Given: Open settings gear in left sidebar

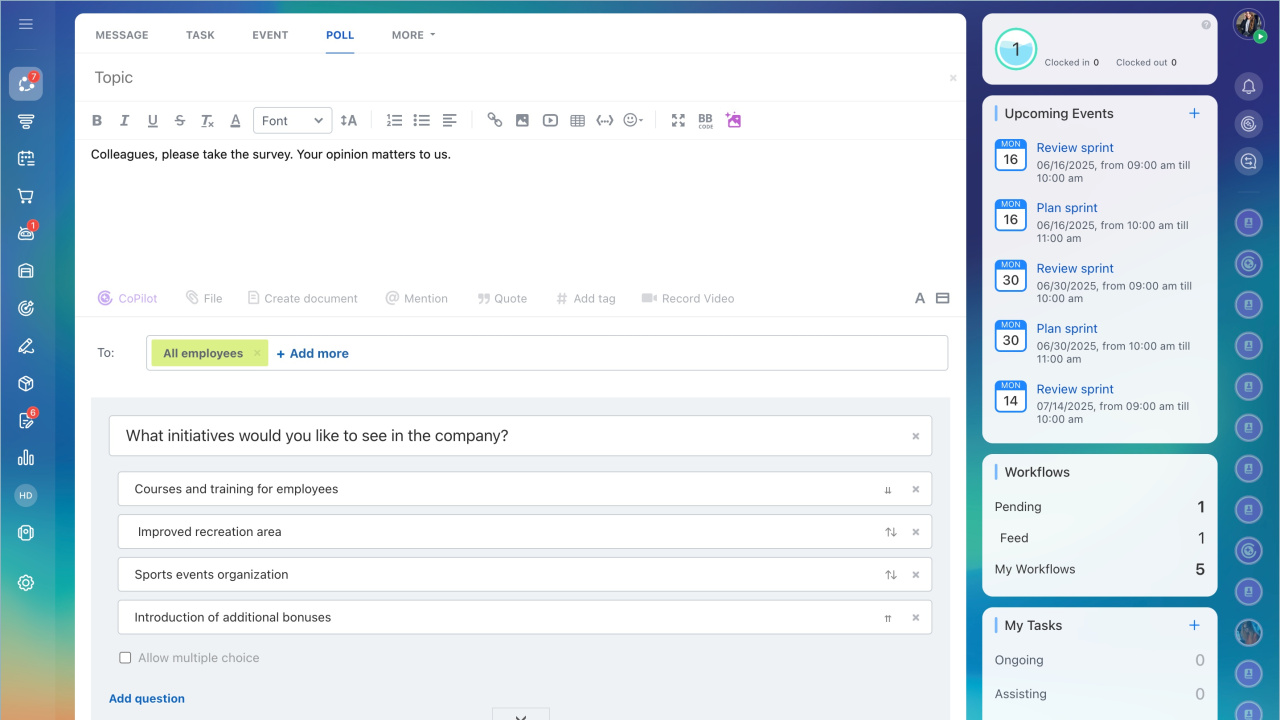Looking at the screenshot, I should [26, 583].
